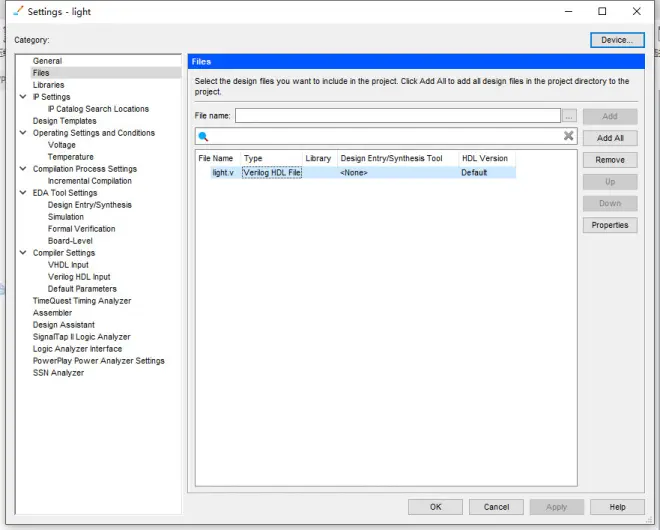The height and width of the screenshot is (530, 660).
Task: Sort by File Name column header
Action: (x=217, y=158)
